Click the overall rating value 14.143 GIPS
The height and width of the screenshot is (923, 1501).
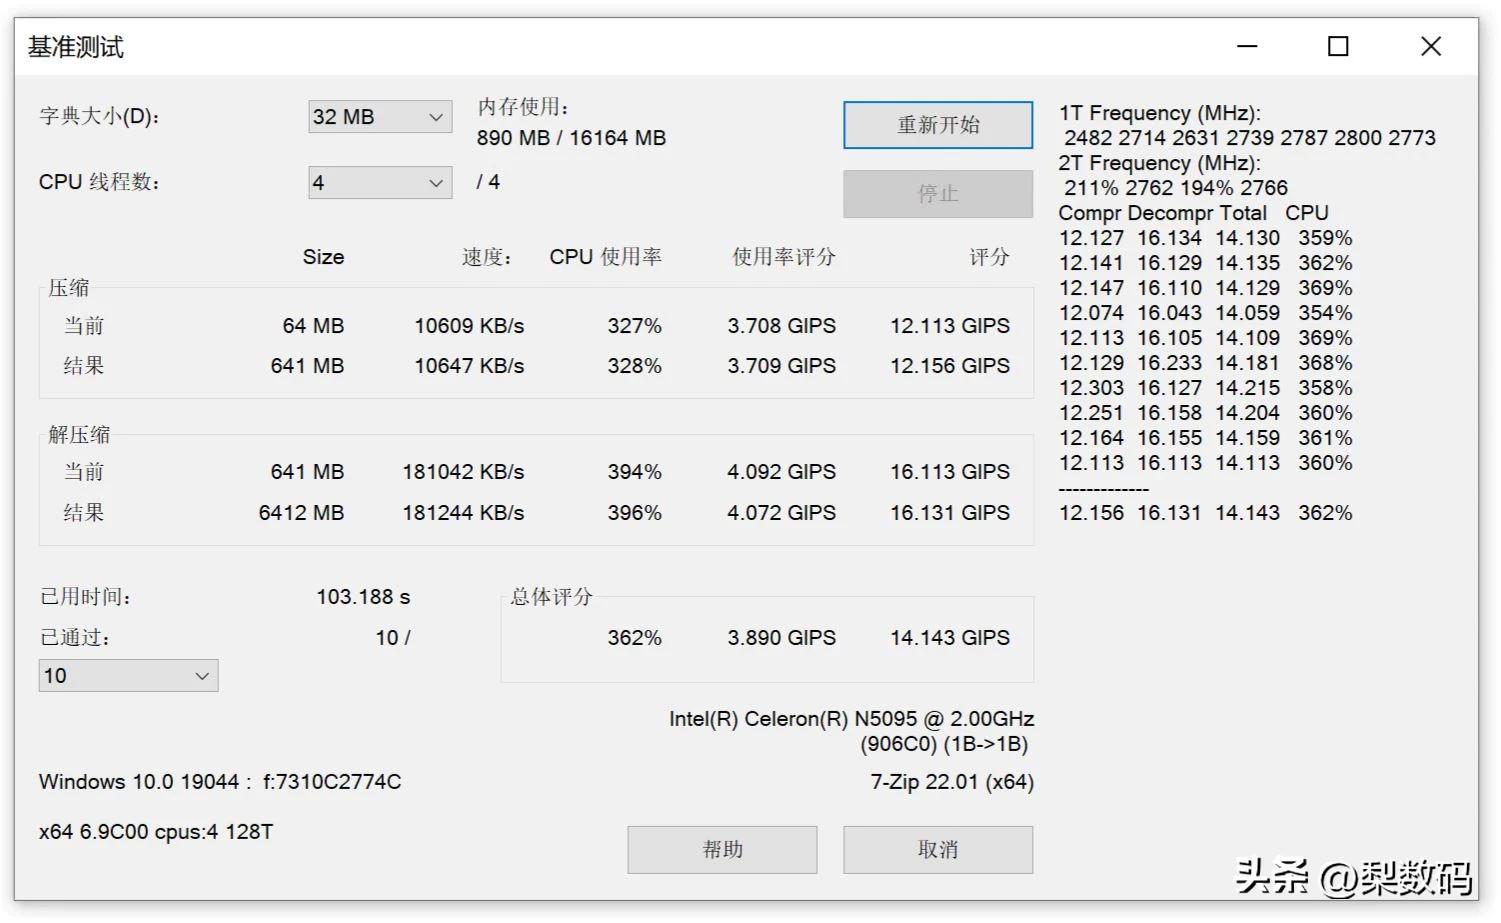(949, 637)
